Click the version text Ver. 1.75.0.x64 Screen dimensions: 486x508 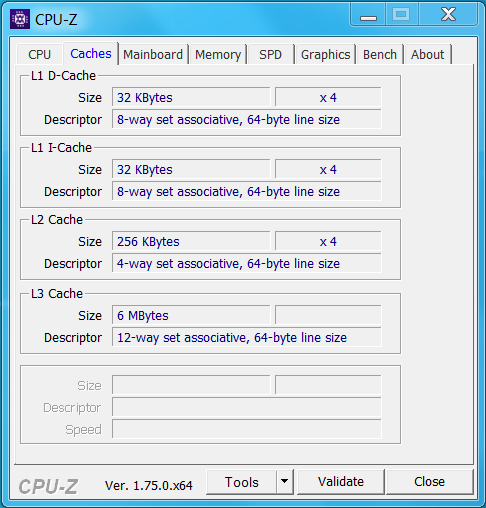tap(149, 486)
